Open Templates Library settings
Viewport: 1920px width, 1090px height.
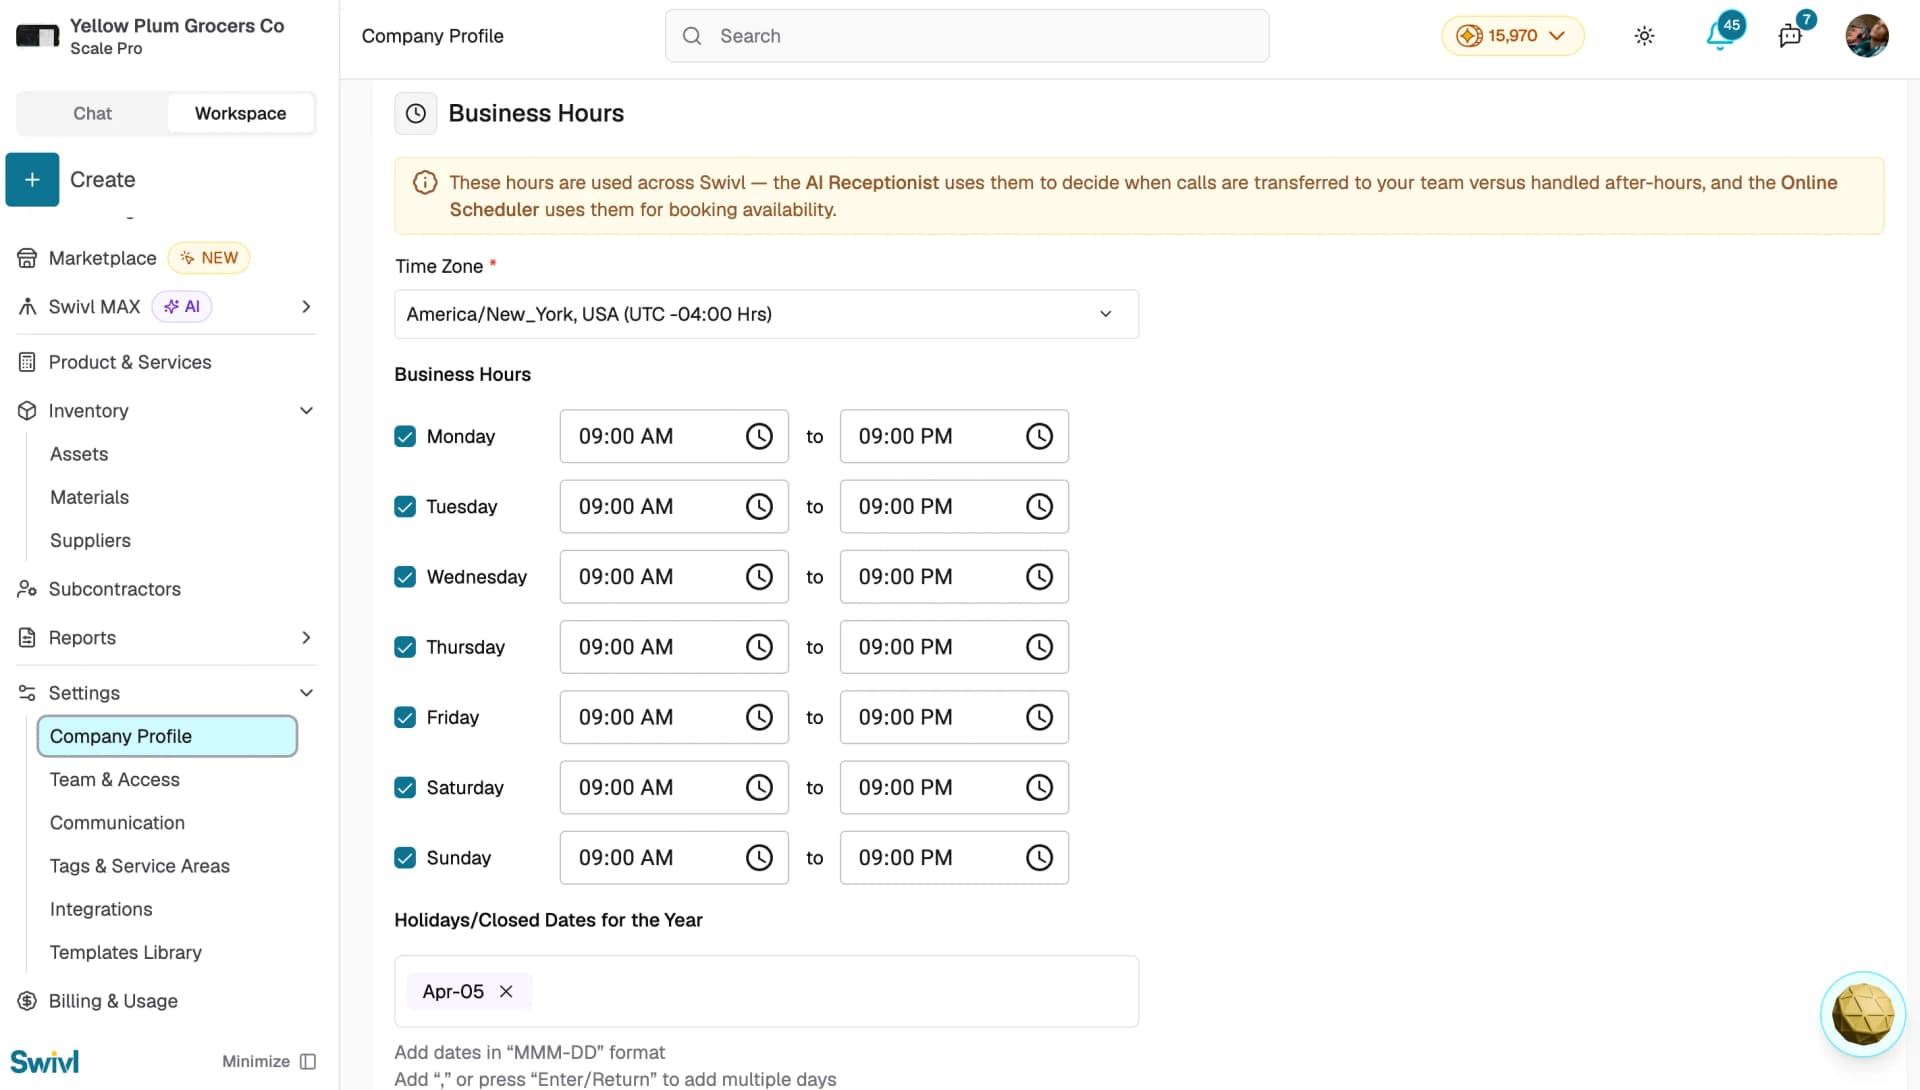click(x=126, y=952)
